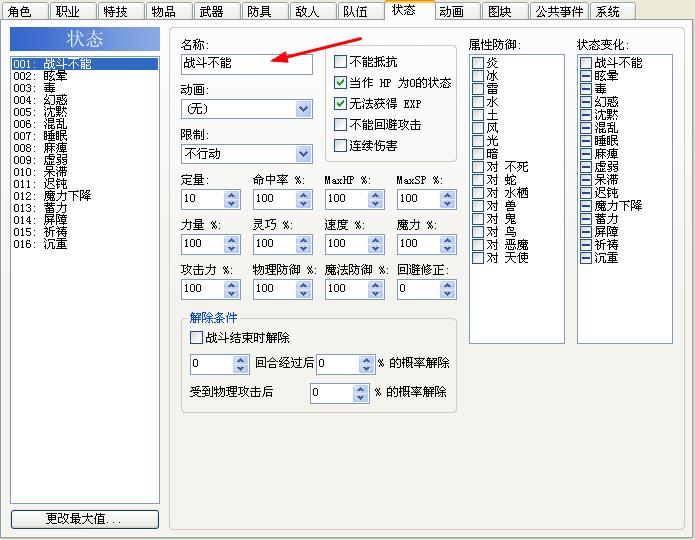This screenshot has width=695, height=540.
Task: Select 001: 战斗不能 in the state list
Action: (85, 64)
